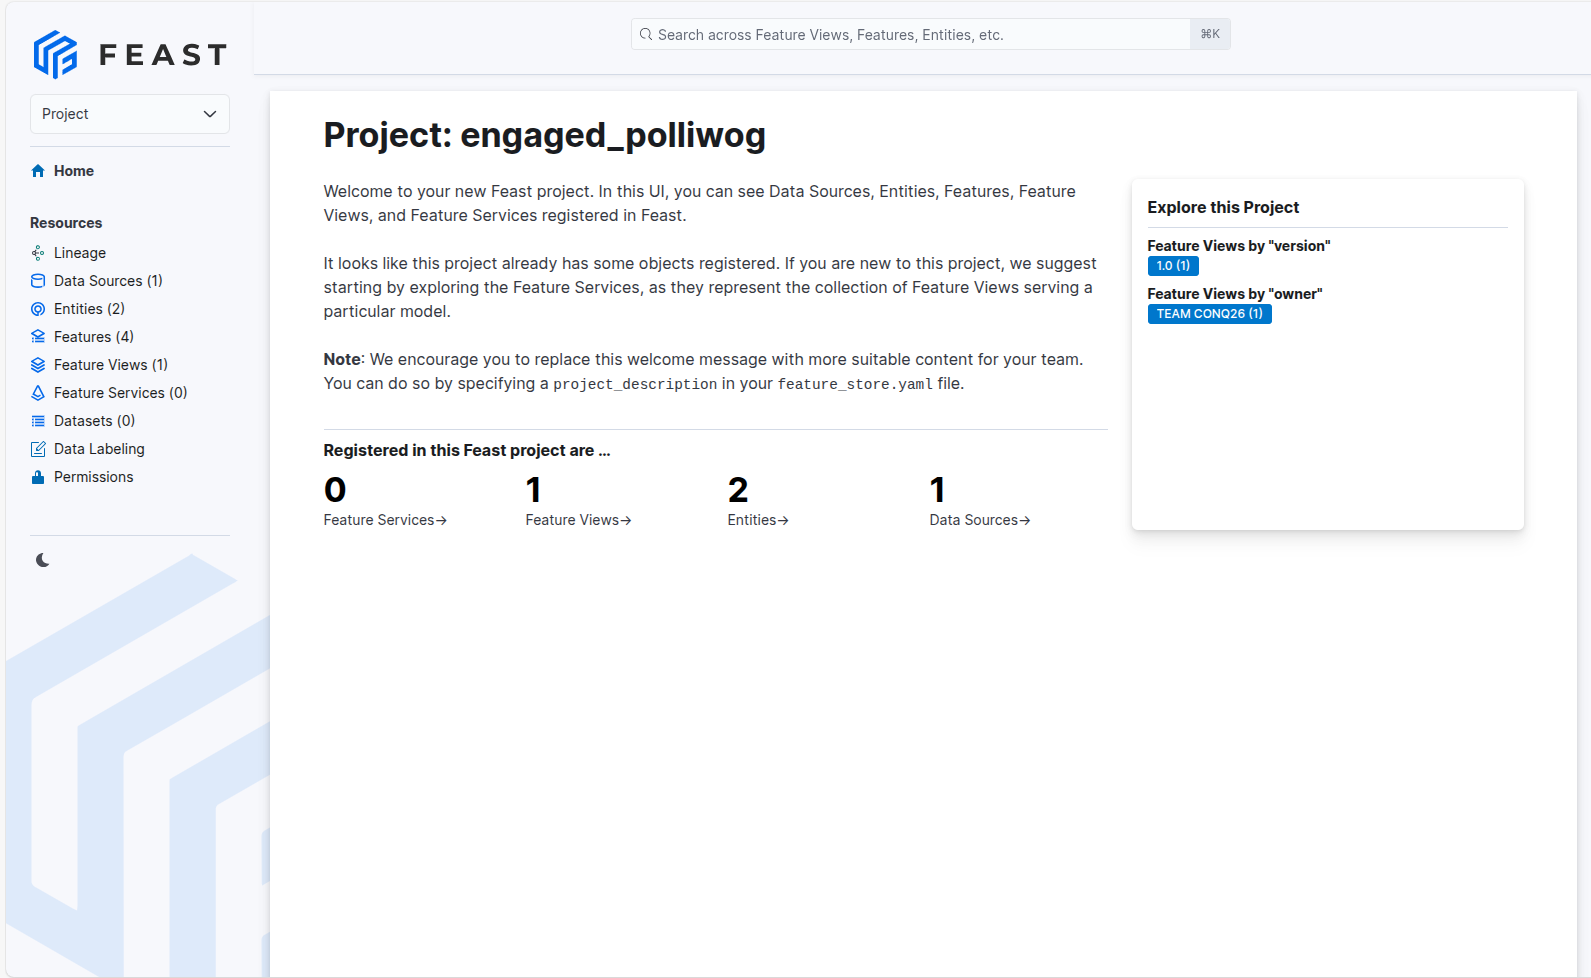Open Datasets (0) in sidebar

click(94, 421)
